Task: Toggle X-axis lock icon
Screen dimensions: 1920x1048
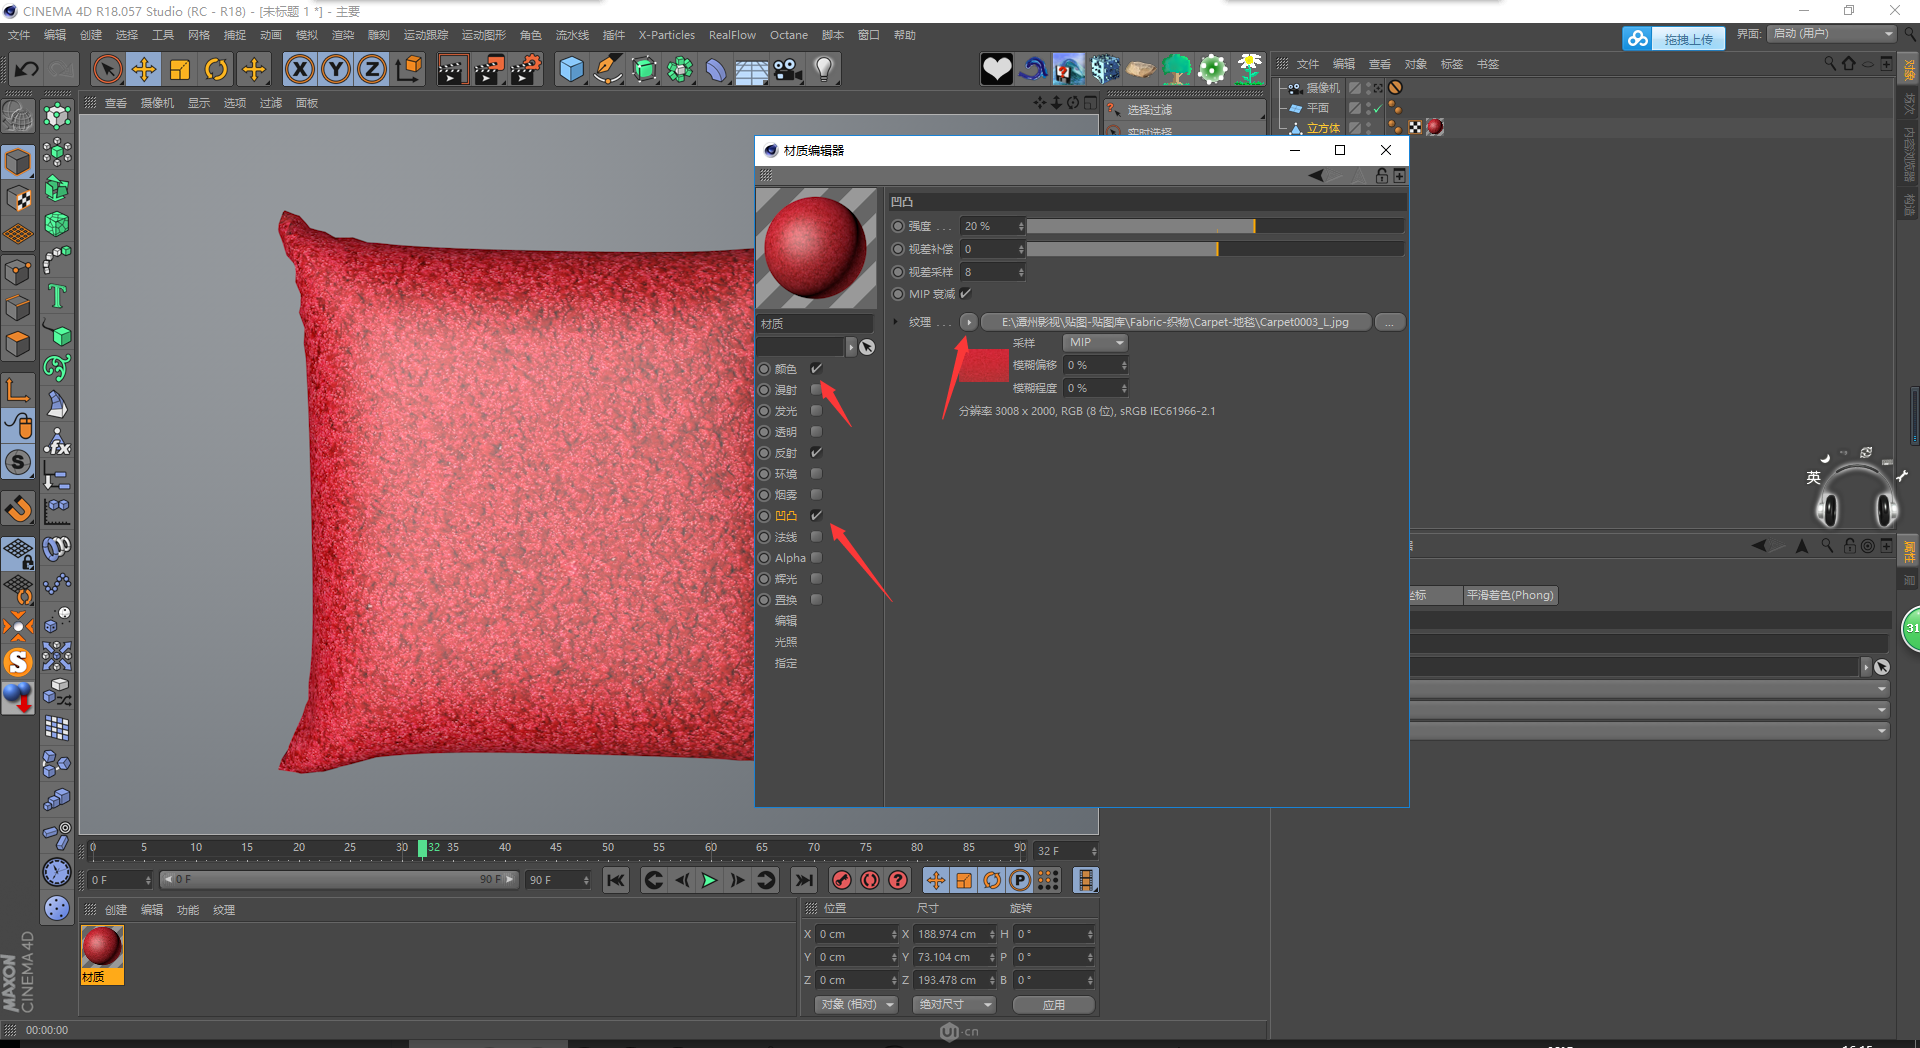Action: click(x=300, y=69)
